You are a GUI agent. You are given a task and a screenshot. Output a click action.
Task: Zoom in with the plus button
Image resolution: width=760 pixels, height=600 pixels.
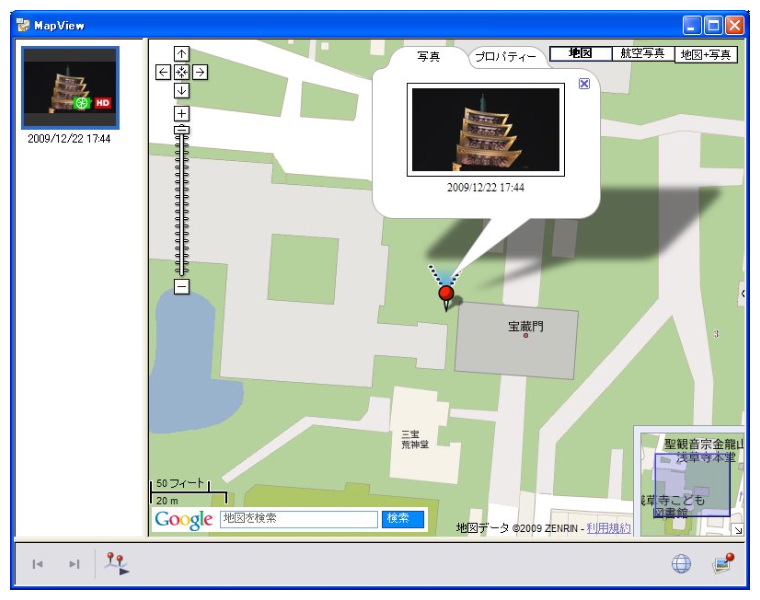[x=181, y=113]
